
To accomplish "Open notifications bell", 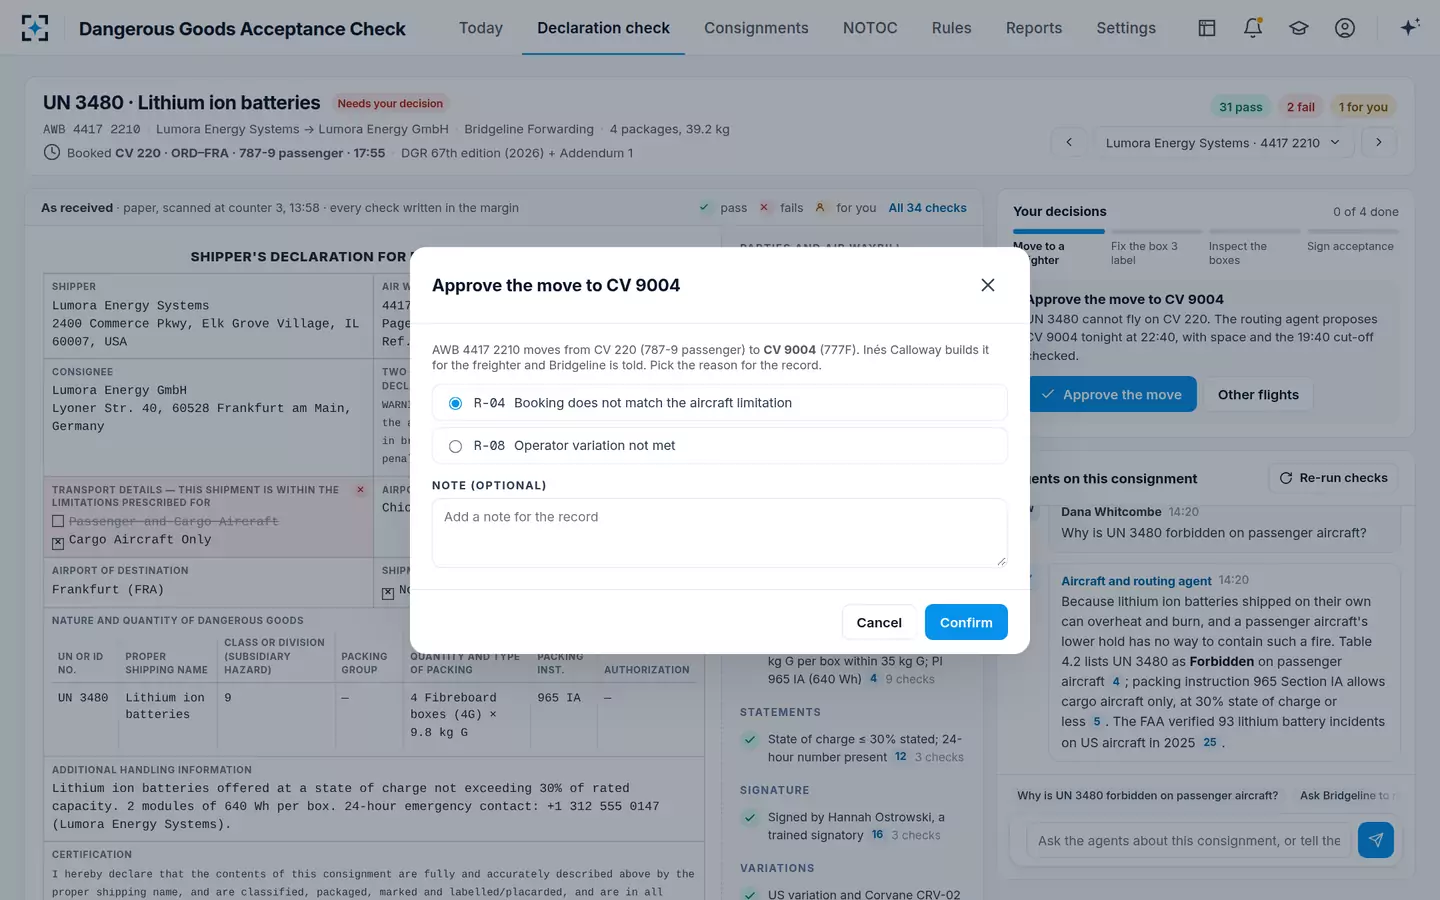I will [1253, 28].
